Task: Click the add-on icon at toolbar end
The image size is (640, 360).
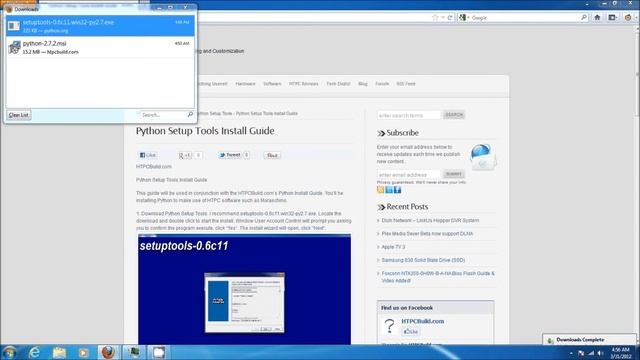Action: click(x=628, y=18)
